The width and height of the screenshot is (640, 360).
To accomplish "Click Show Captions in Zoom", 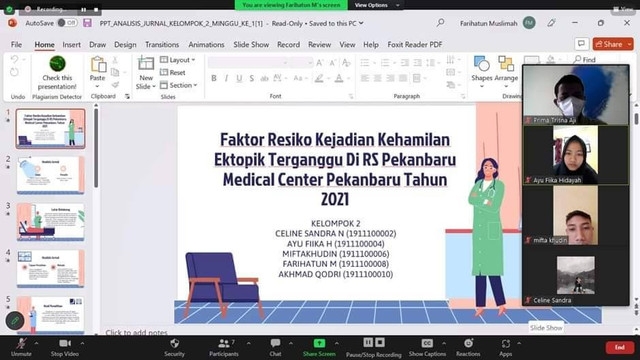I will click(x=427, y=348).
